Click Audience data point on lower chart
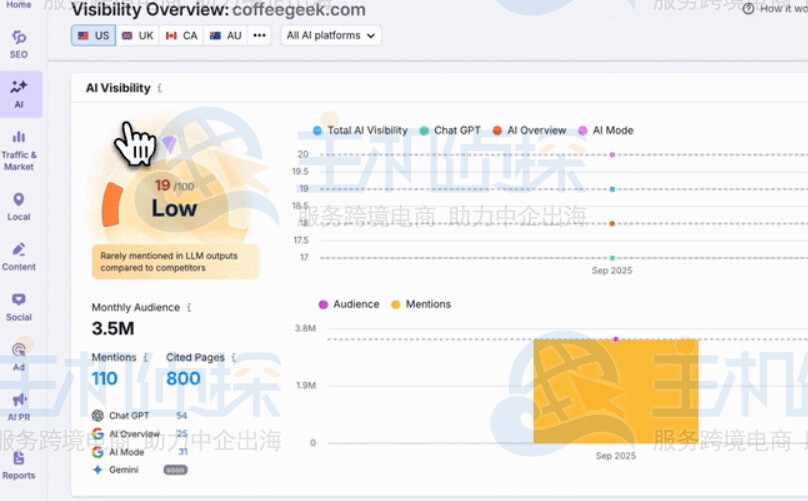The image size is (808, 501). [616, 339]
